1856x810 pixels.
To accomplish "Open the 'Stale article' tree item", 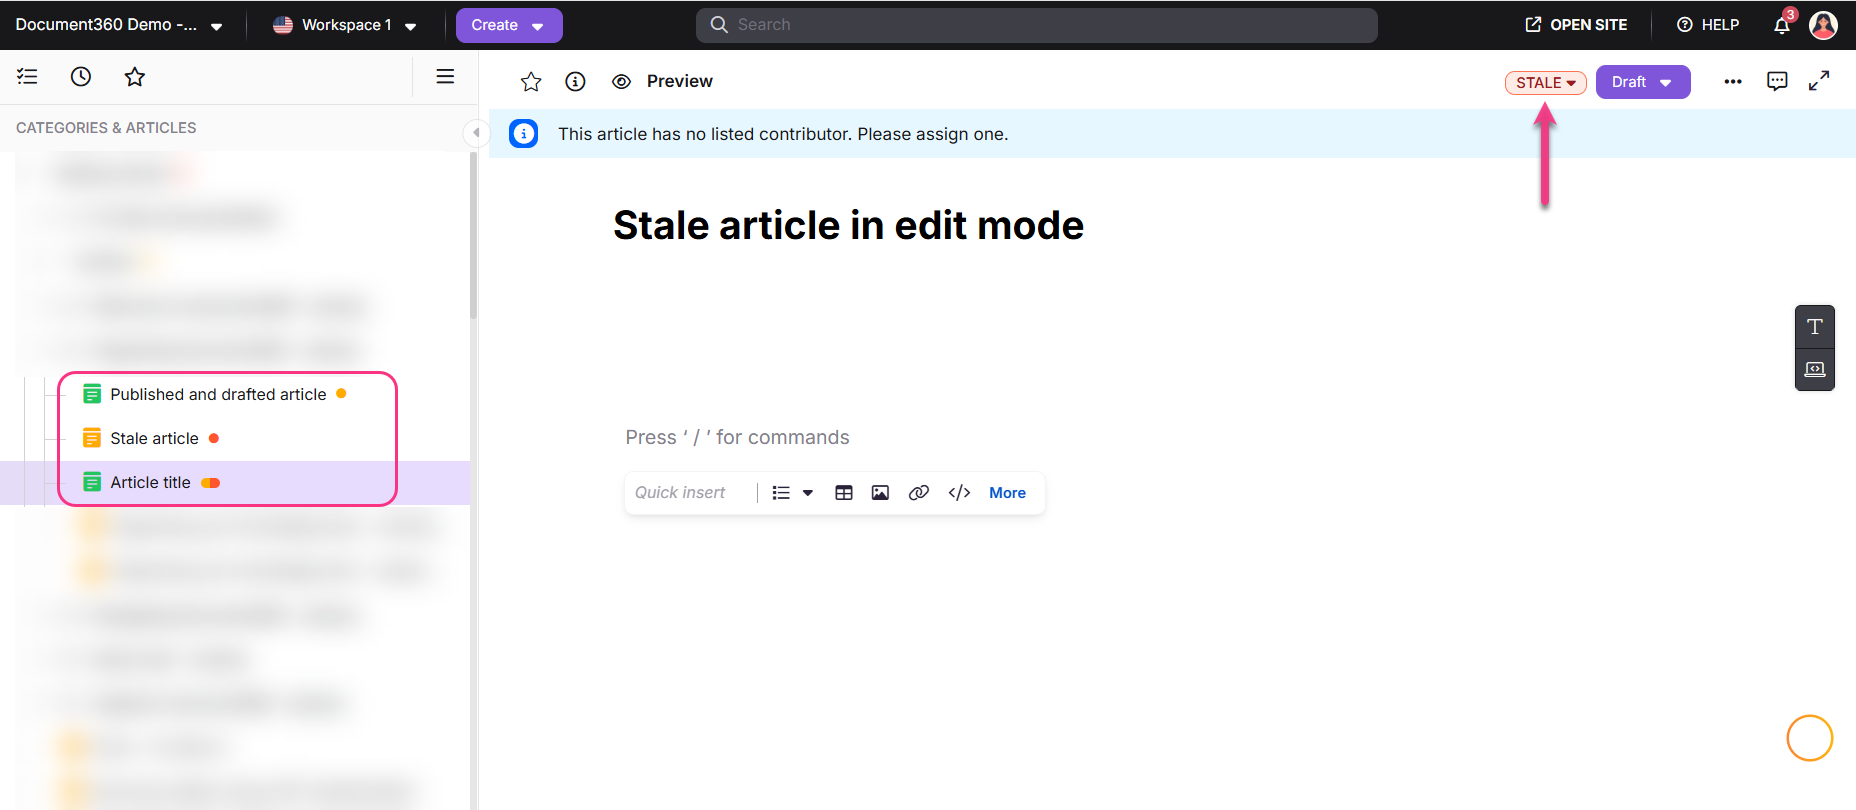I will coord(154,438).
